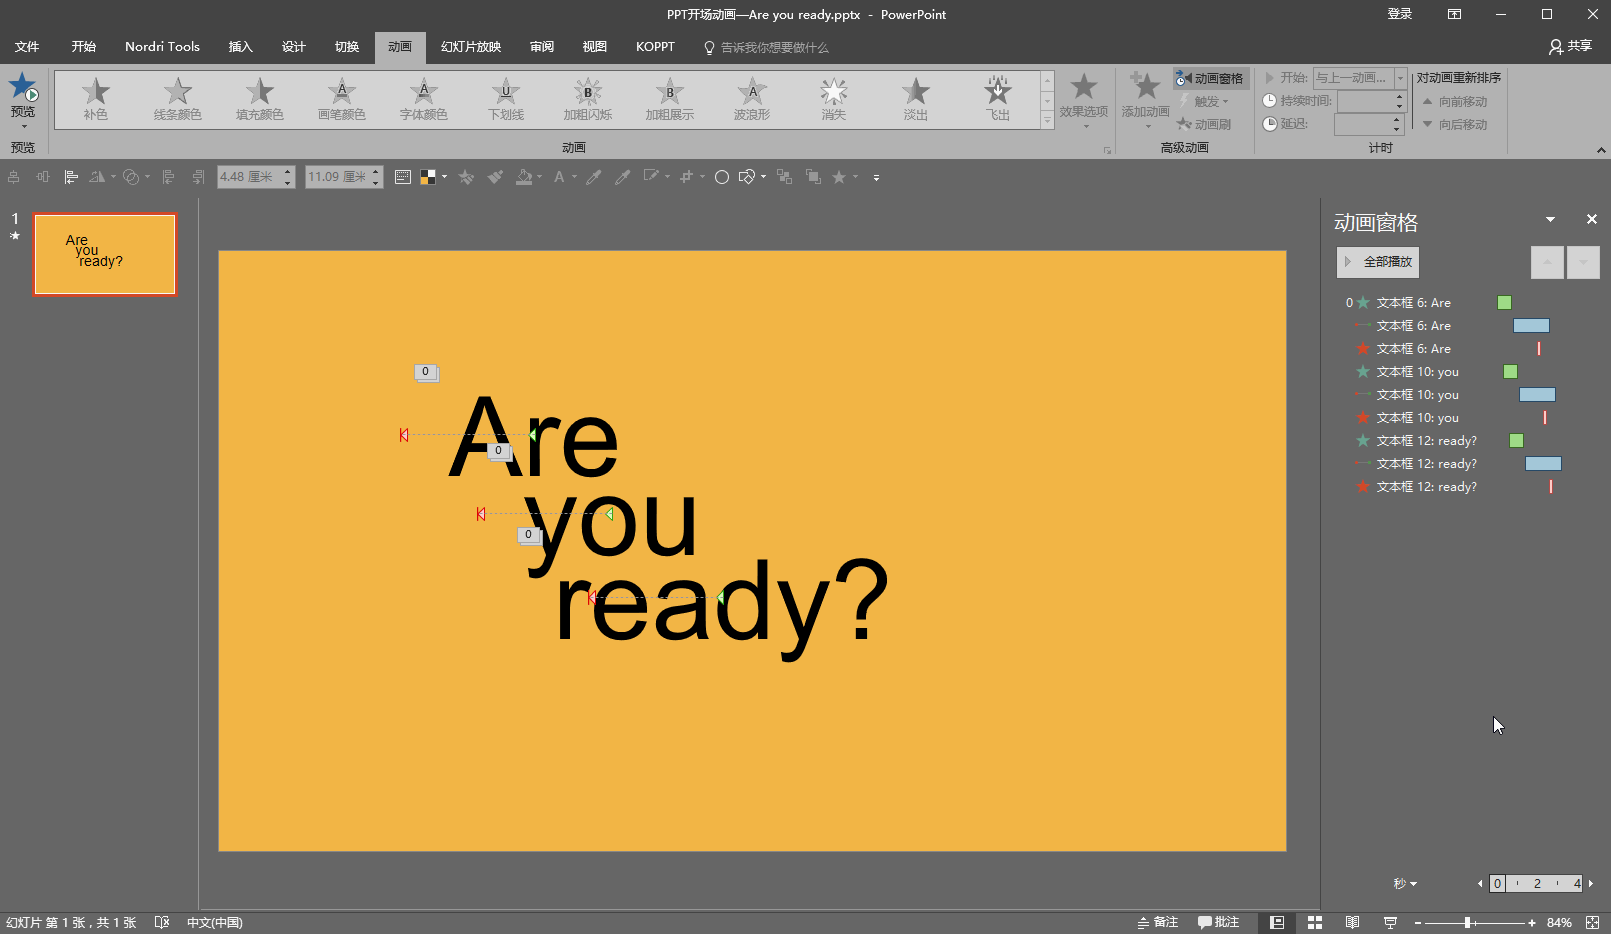
Task: Switch to slide sorter view icon
Action: pyautogui.click(x=1315, y=922)
